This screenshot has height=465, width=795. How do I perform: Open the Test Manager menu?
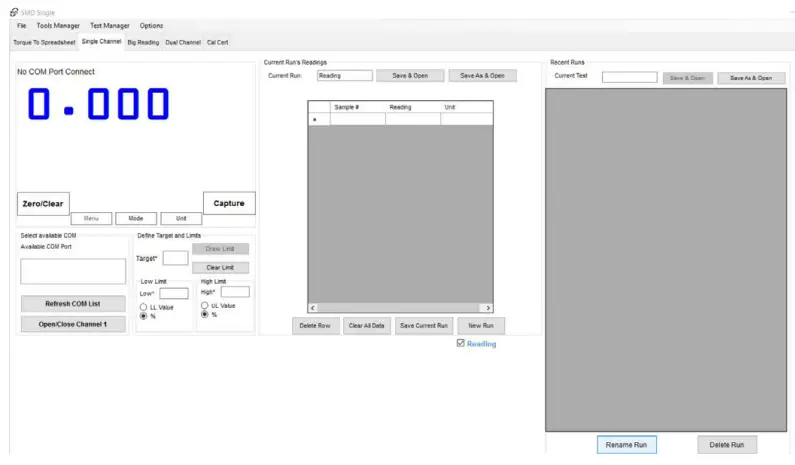pos(110,25)
